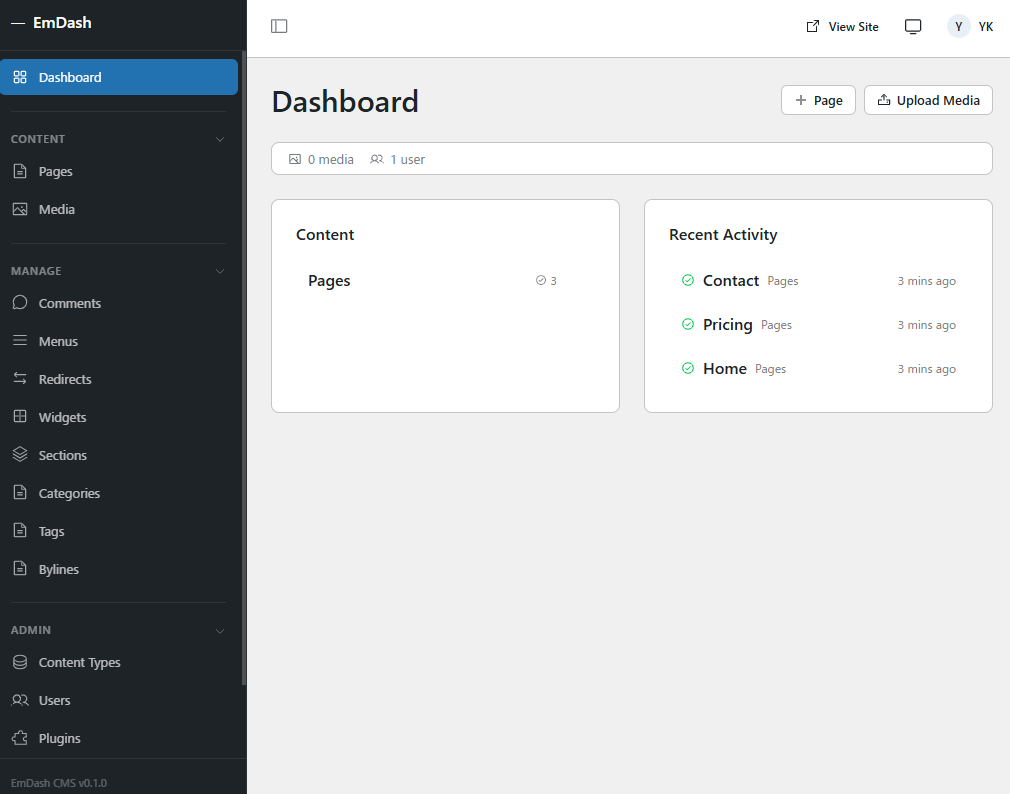This screenshot has height=794, width=1010.
Task: Open Menus in the sidebar
Action: point(58,341)
